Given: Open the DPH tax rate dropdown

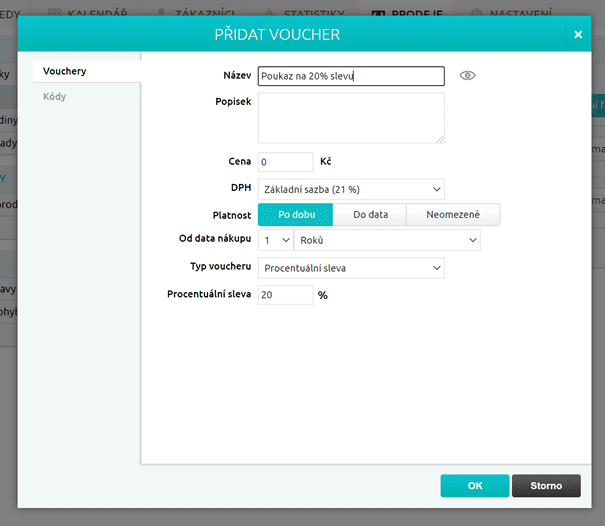Looking at the screenshot, I should tap(350, 188).
